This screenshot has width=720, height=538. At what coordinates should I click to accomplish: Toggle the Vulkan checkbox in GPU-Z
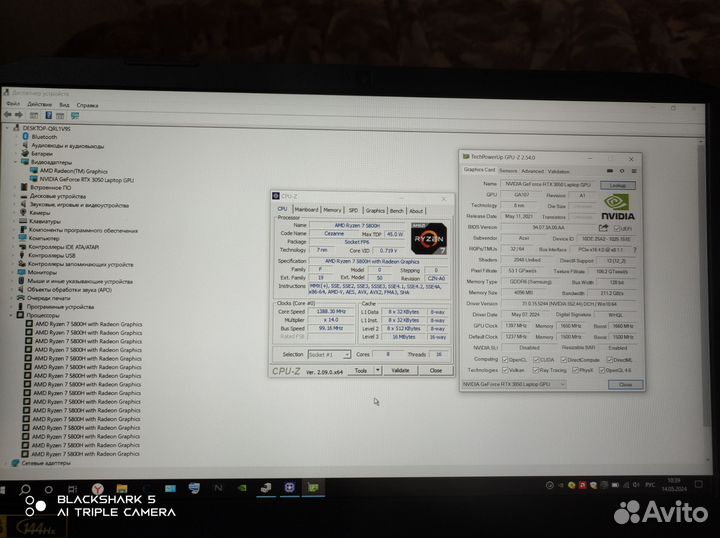[x=505, y=370]
